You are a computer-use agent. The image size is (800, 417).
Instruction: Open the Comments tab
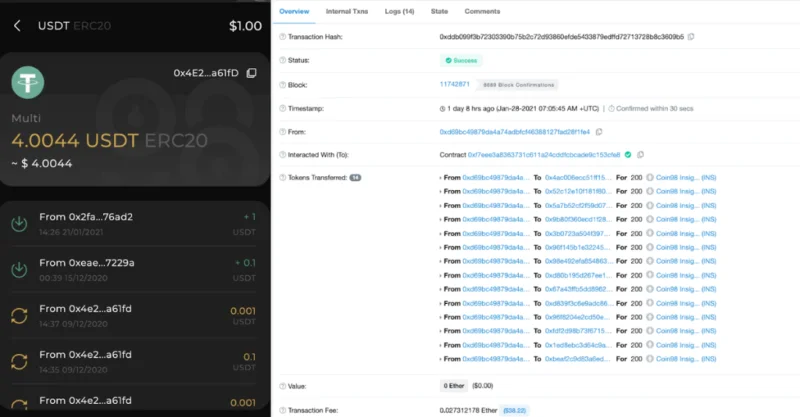click(482, 11)
